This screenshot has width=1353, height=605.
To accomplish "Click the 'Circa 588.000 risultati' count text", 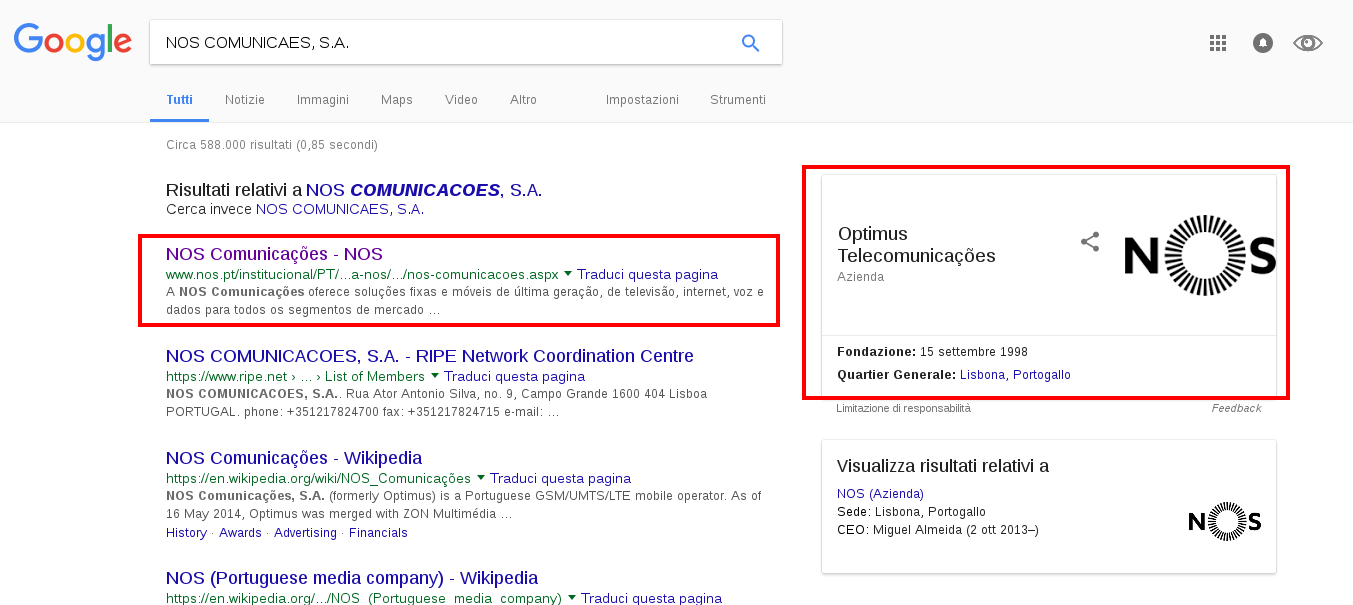I will click(272, 145).
